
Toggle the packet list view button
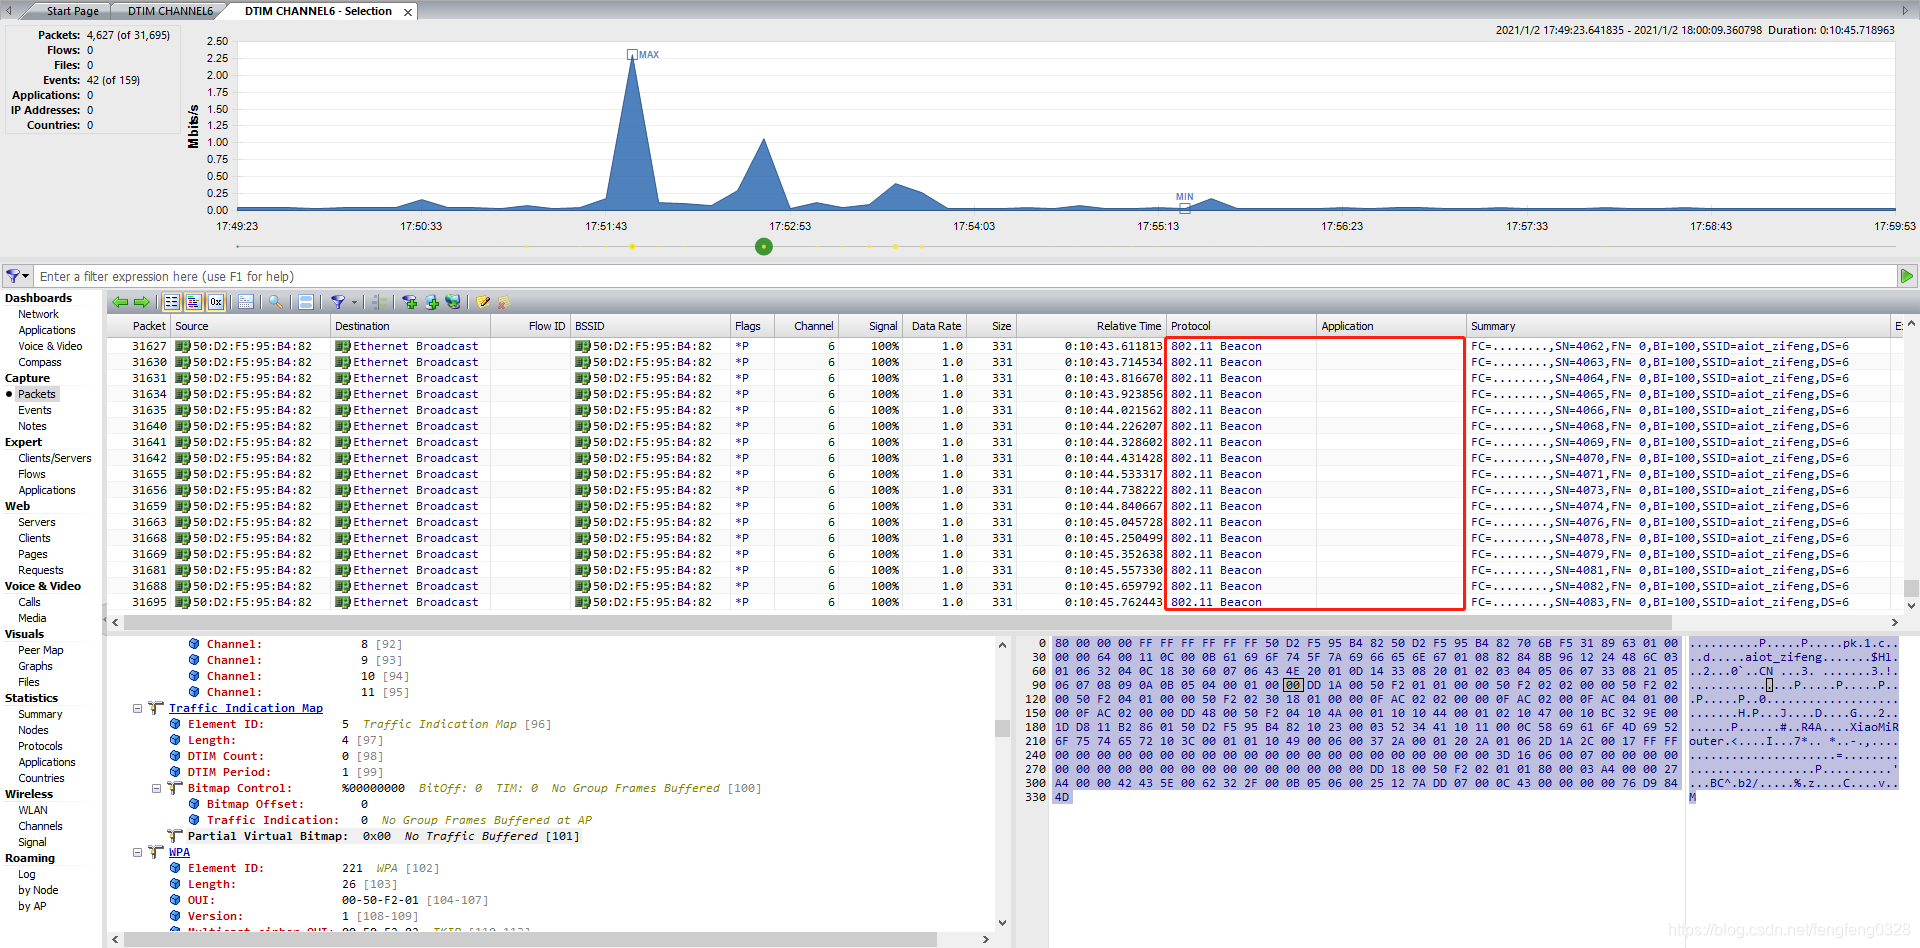(x=172, y=302)
